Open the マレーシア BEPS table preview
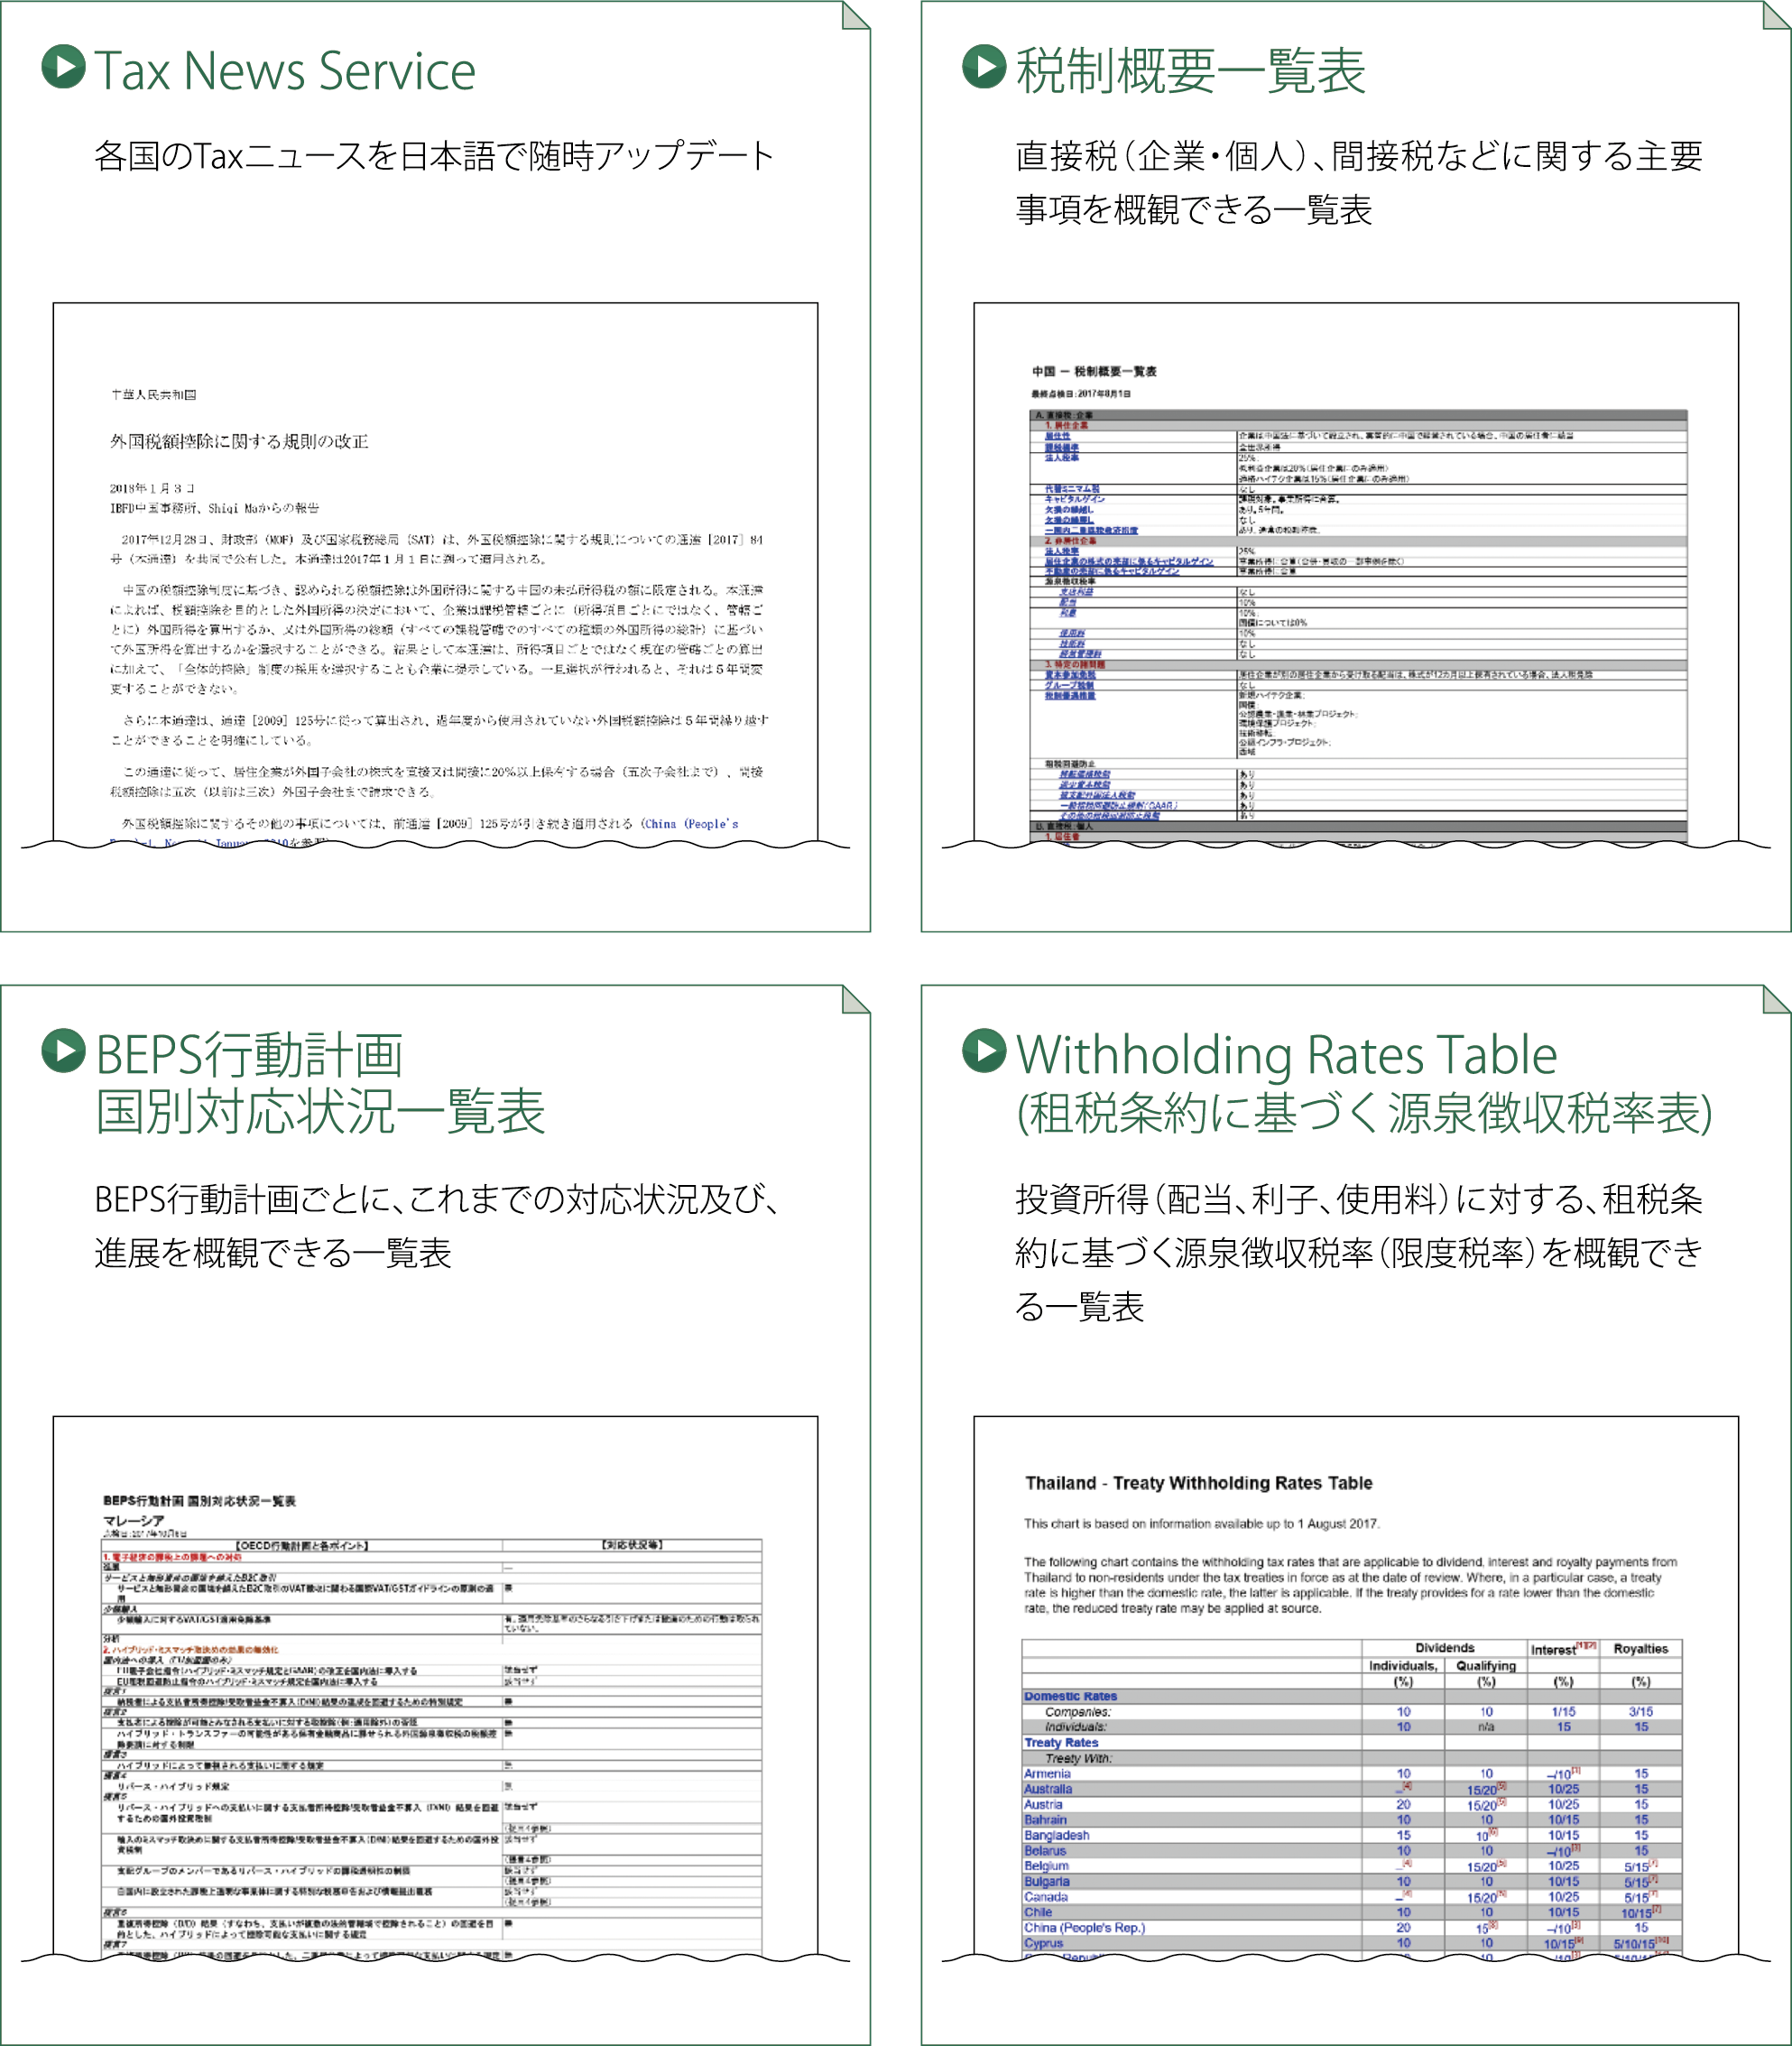 pos(435,1687)
